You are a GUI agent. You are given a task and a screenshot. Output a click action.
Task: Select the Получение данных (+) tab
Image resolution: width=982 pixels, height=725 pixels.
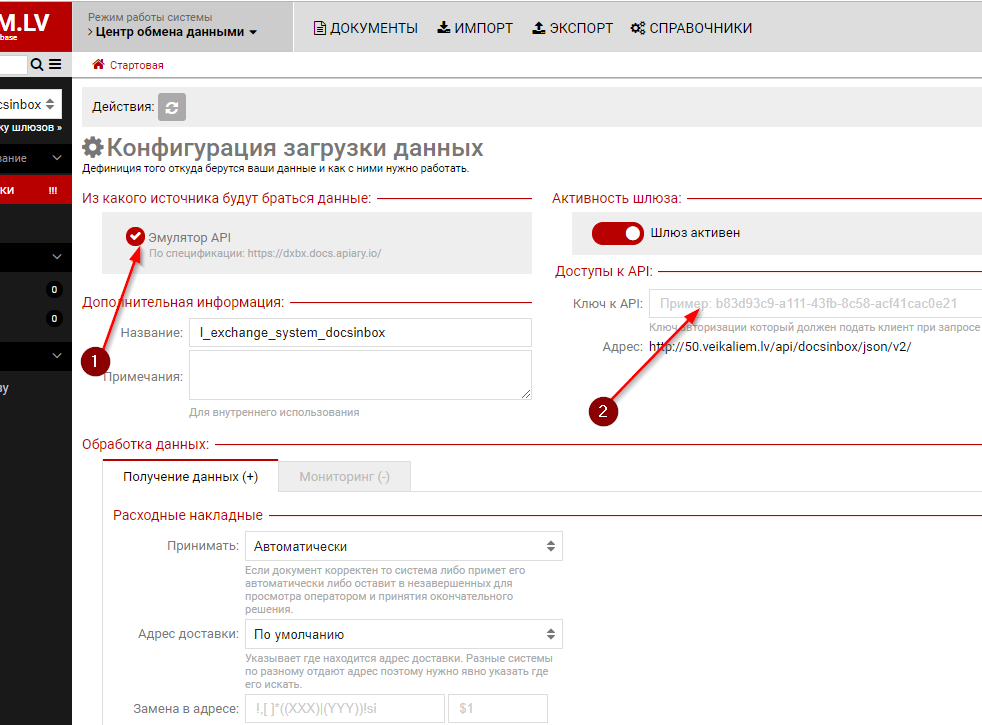pos(190,477)
